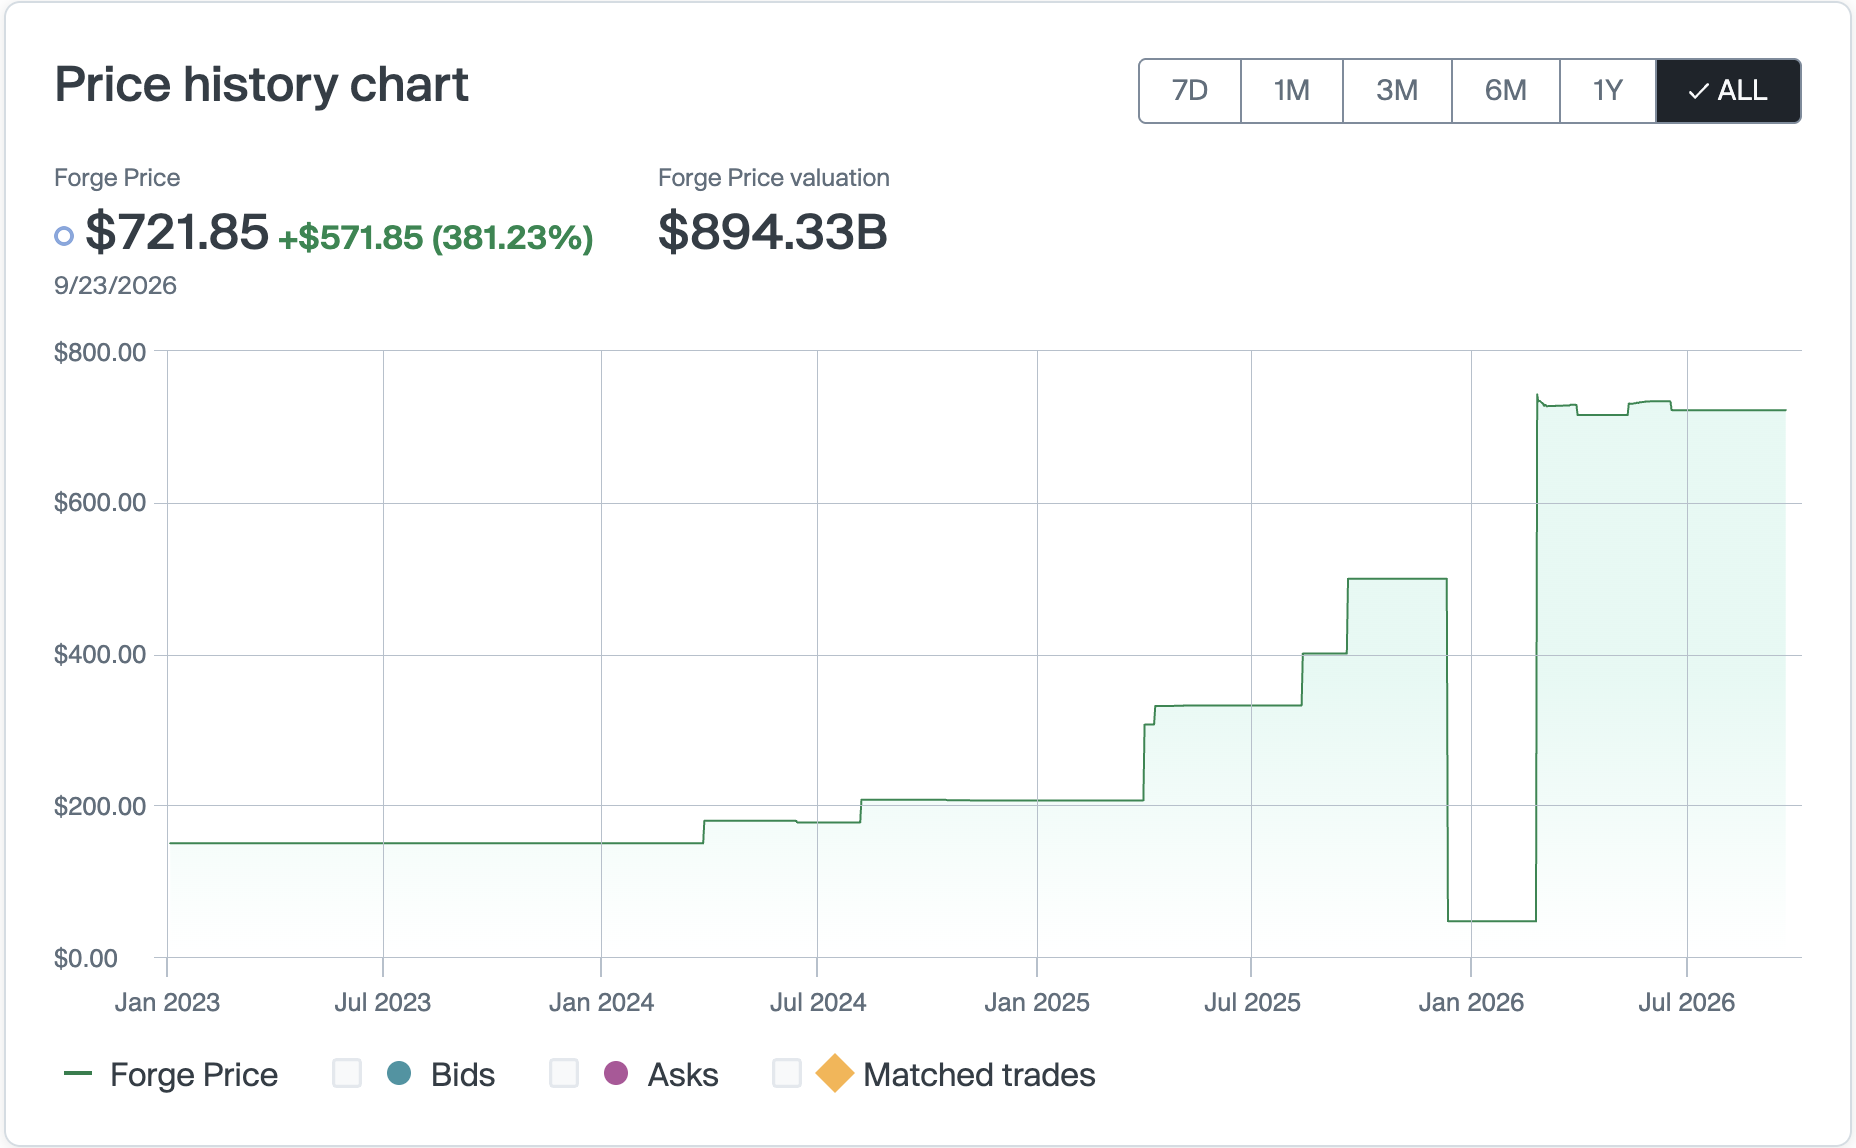The width and height of the screenshot is (1856, 1148).
Task: Click the $0.00 y-axis label
Action: coord(86,958)
